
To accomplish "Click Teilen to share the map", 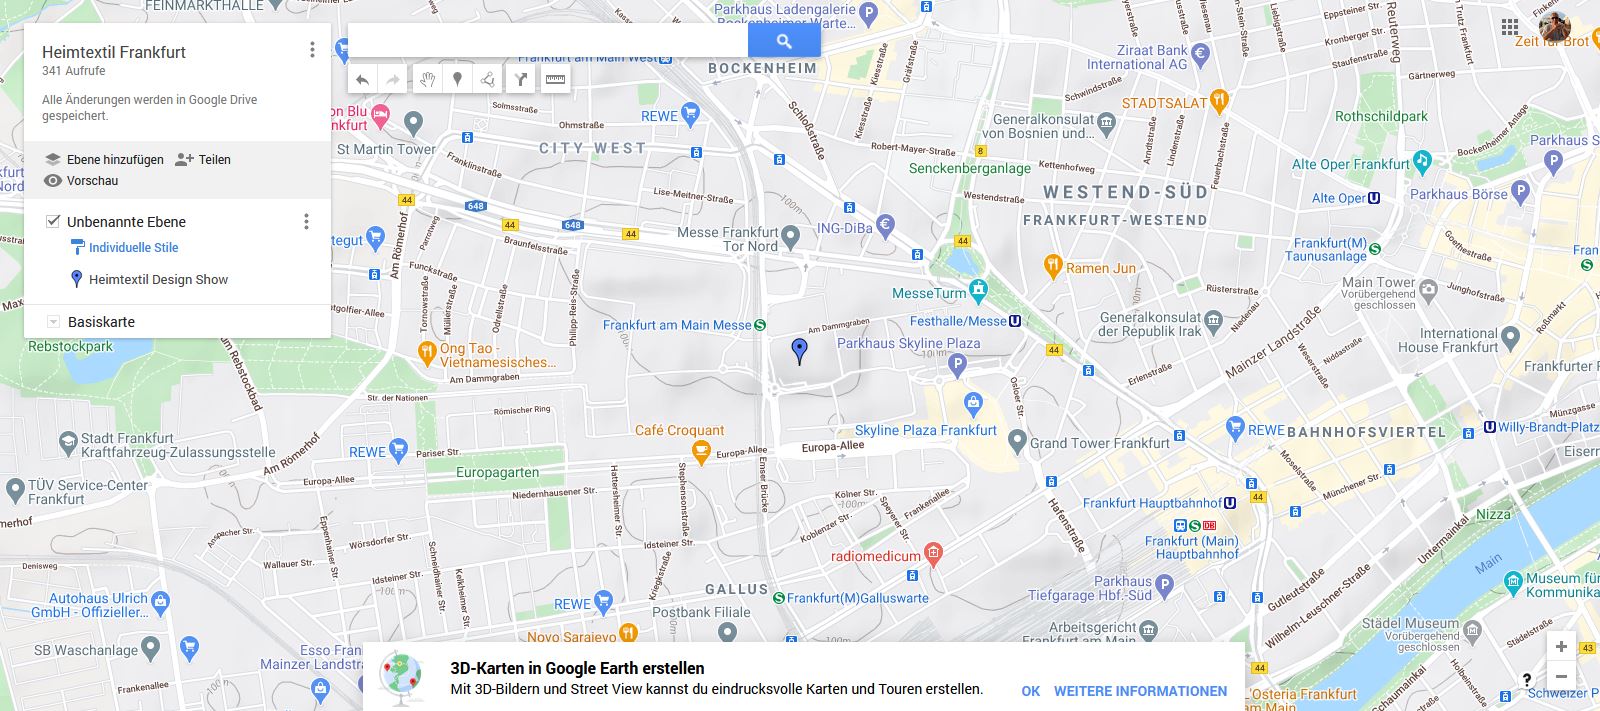I will tap(203, 160).
